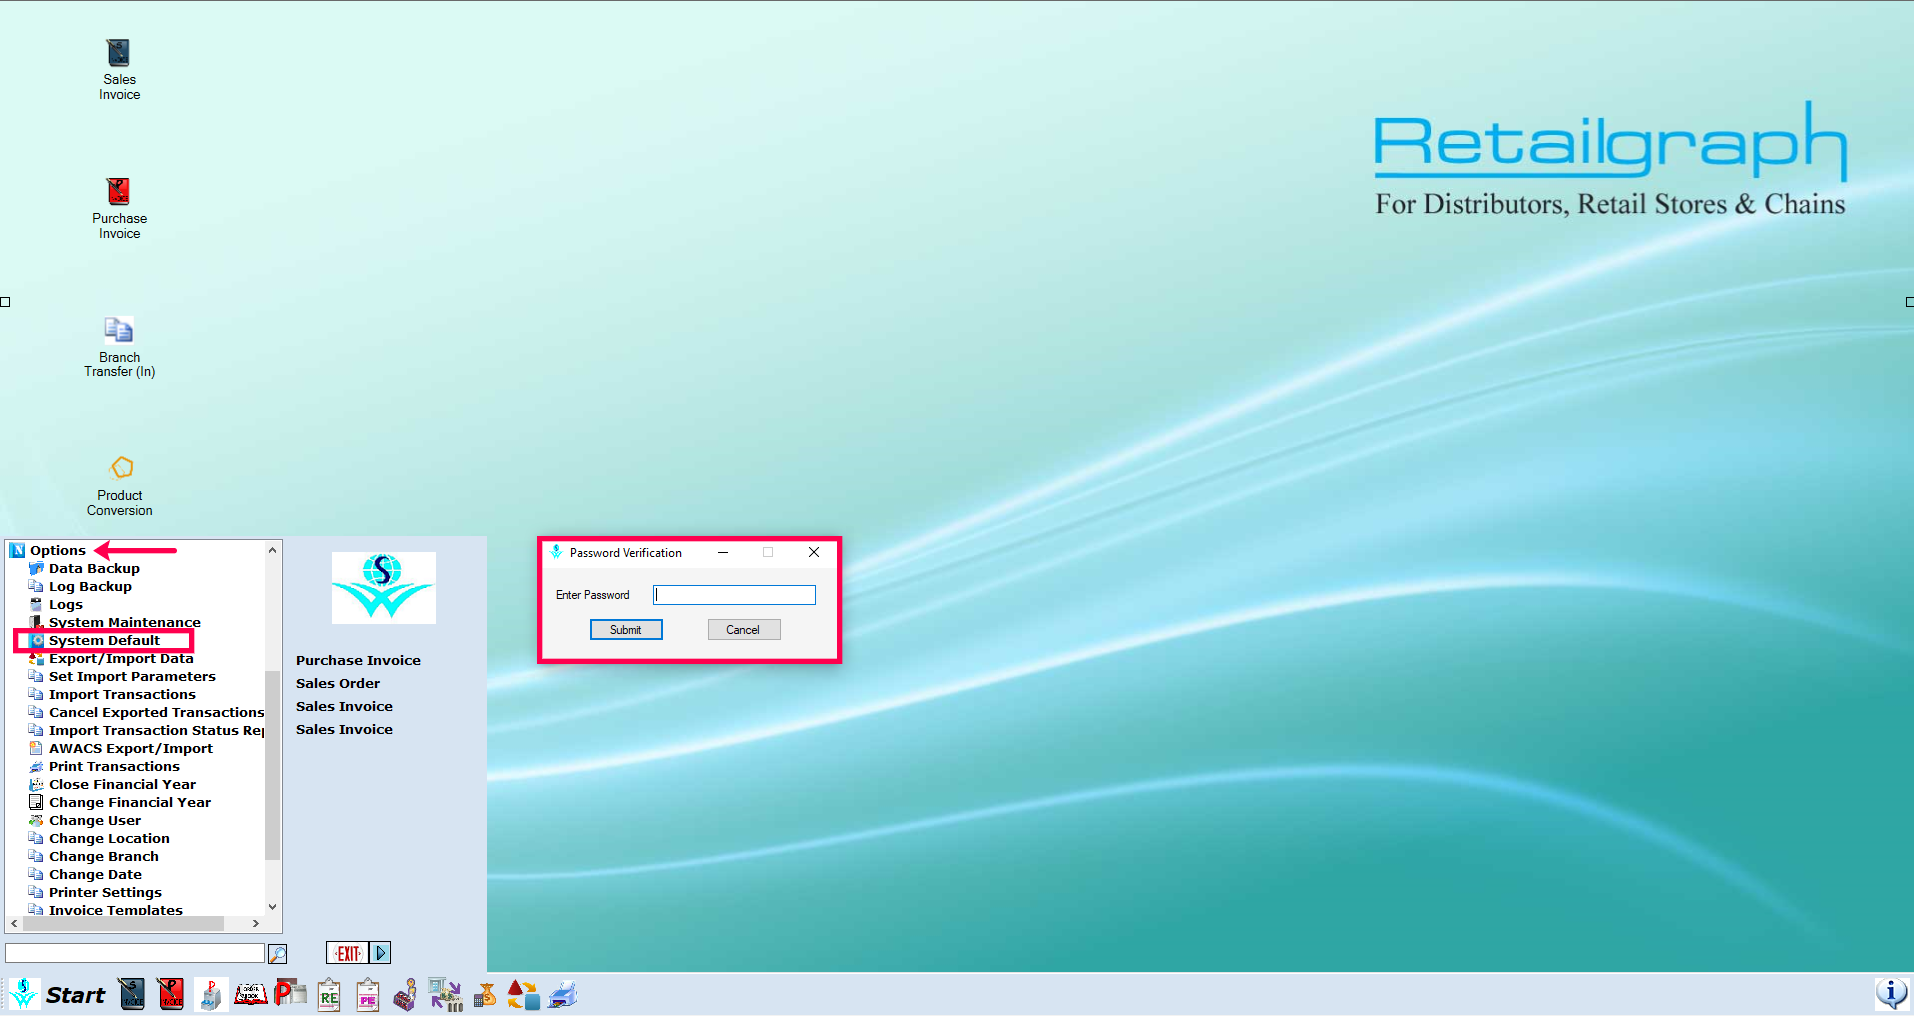Click the cashier counter taskbar icon

406,995
